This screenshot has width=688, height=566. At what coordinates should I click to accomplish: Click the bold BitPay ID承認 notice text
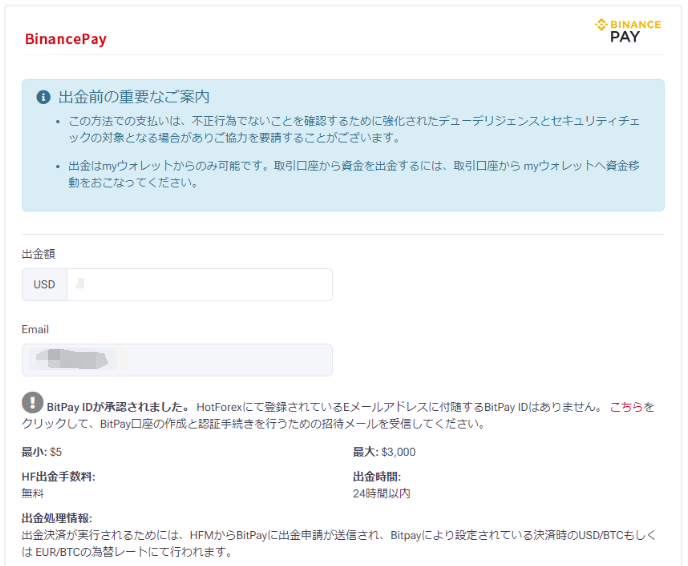pos(118,407)
